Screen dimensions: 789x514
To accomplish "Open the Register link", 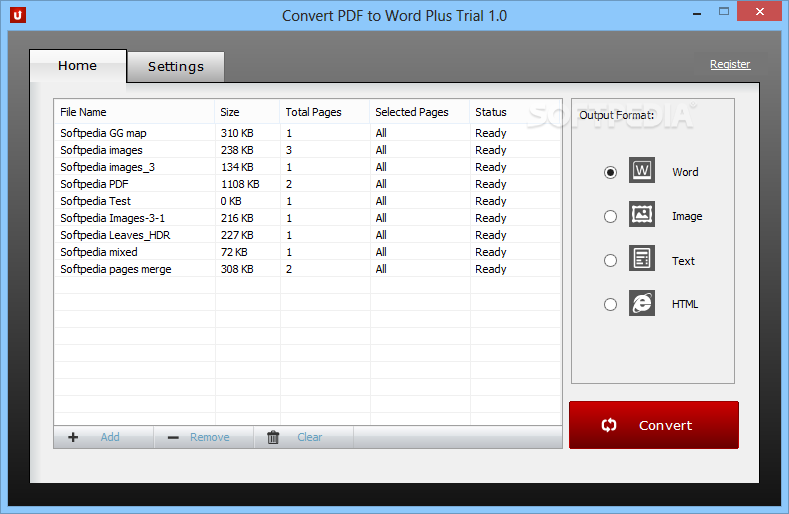I will tap(730, 64).
